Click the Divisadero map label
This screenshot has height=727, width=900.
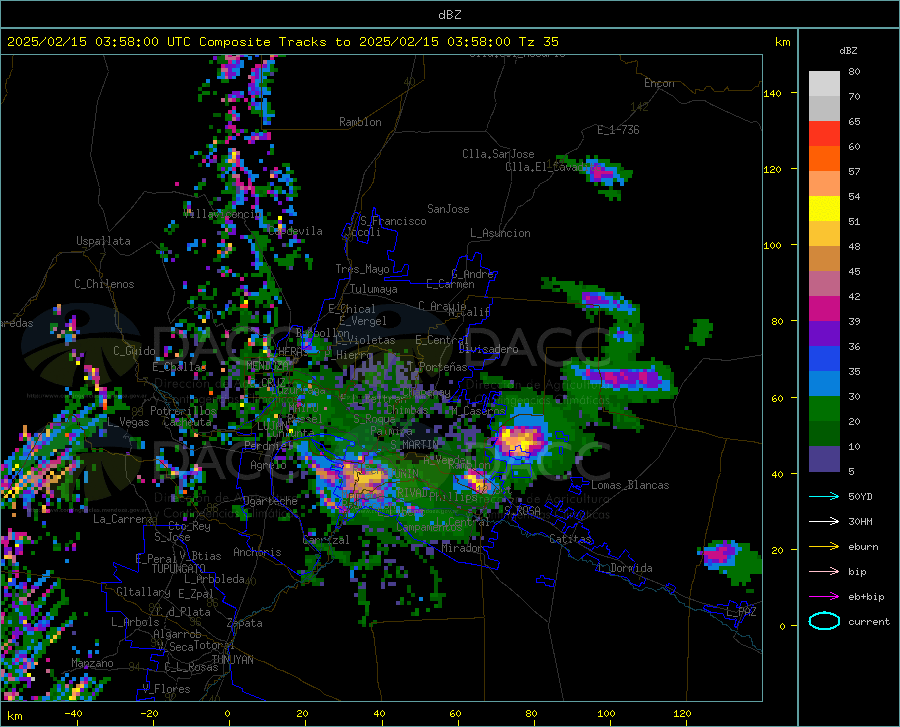pyautogui.click(x=488, y=349)
